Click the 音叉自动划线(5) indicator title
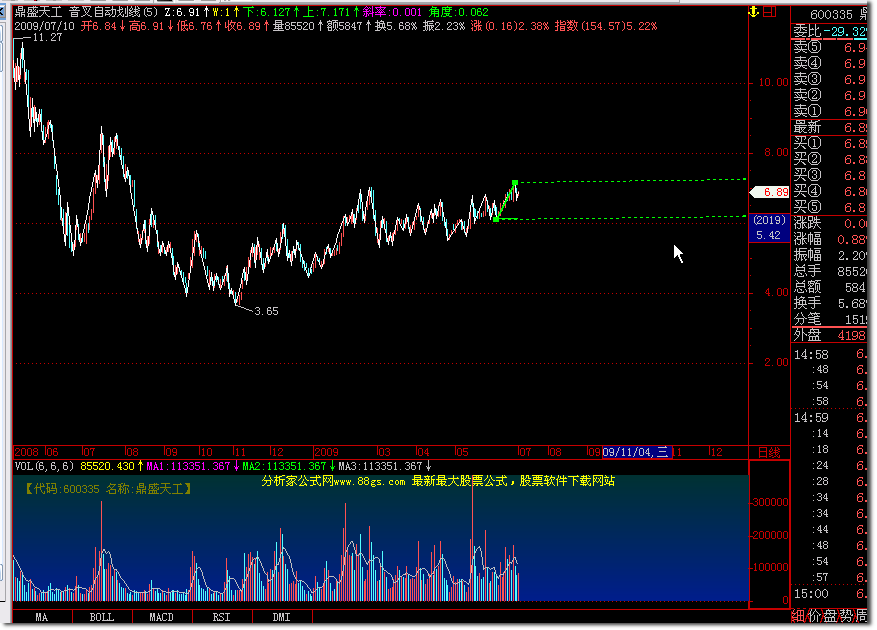Screen dimensions: 877x630 pos(114,12)
